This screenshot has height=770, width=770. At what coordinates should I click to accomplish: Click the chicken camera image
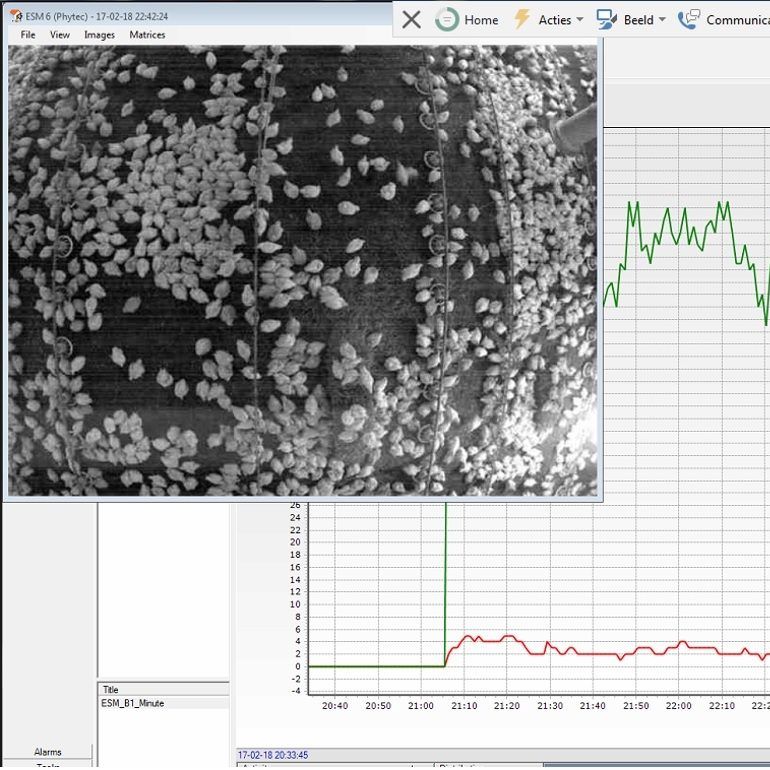tap(302, 271)
